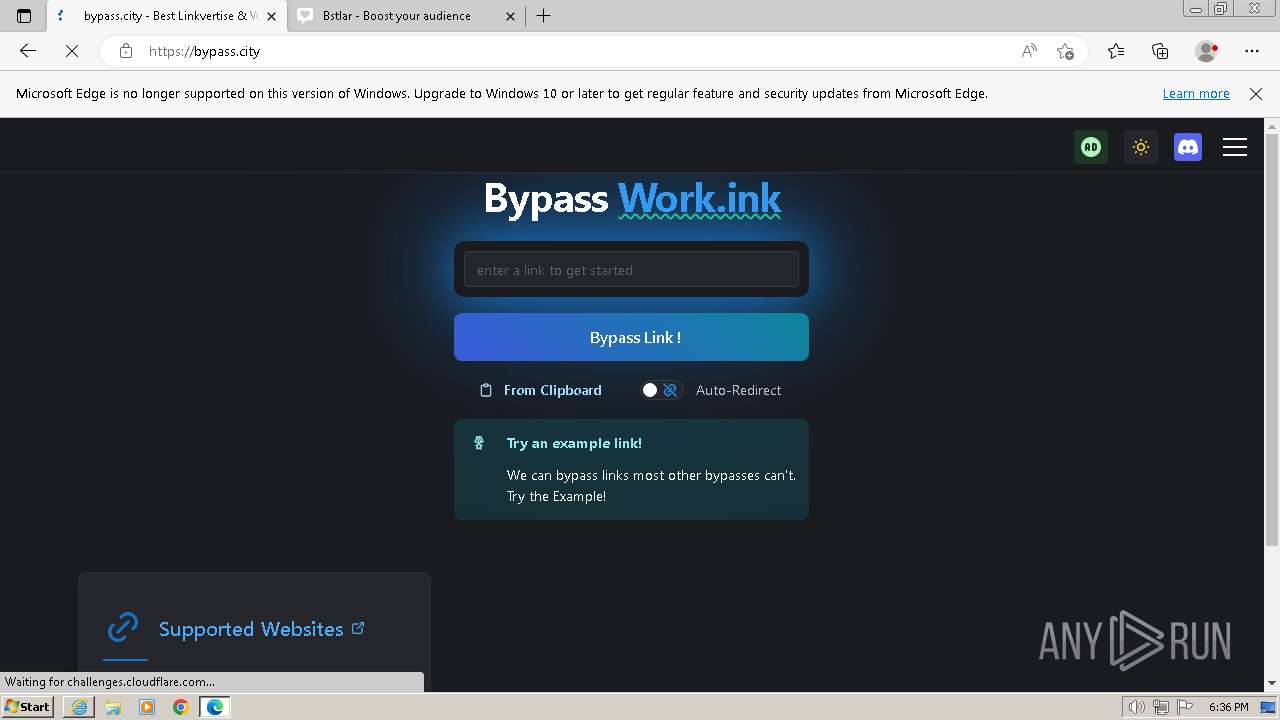Open a new browser tab
The image size is (1280, 720).
click(544, 16)
